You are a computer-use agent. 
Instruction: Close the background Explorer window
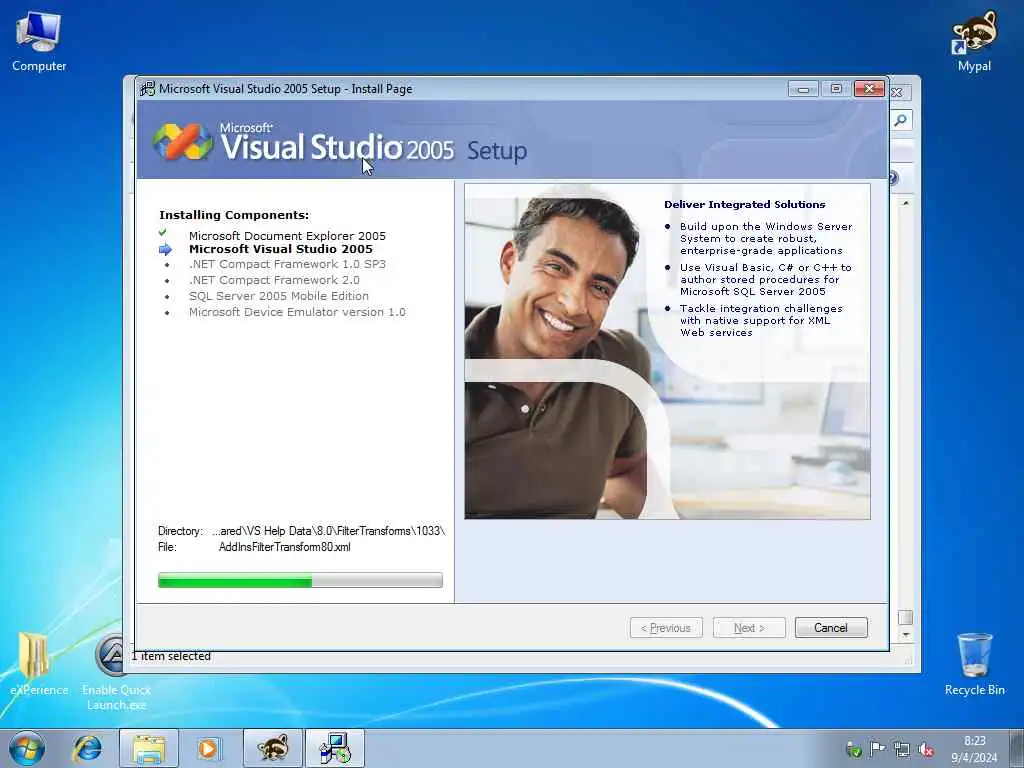coord(897,93)
